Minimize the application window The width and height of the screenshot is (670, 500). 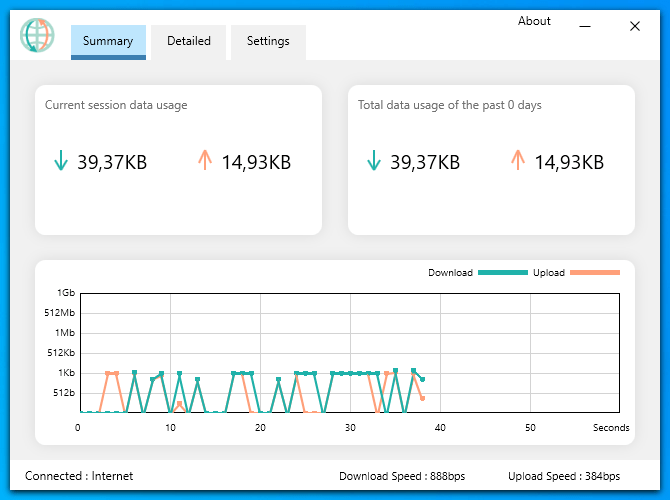(585, 27)
